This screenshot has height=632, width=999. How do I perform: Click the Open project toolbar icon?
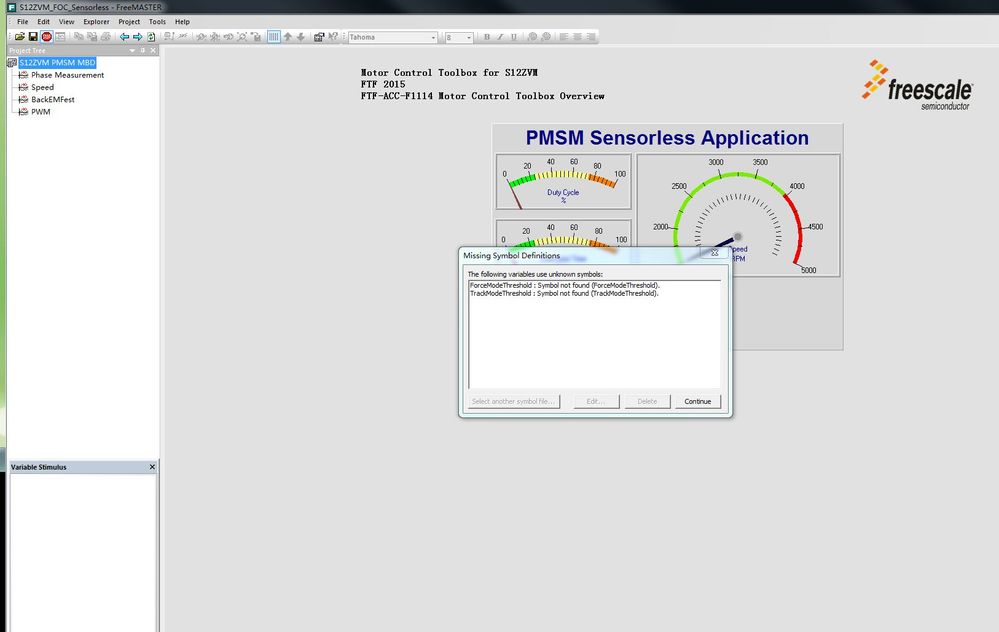tap(20, 37)
